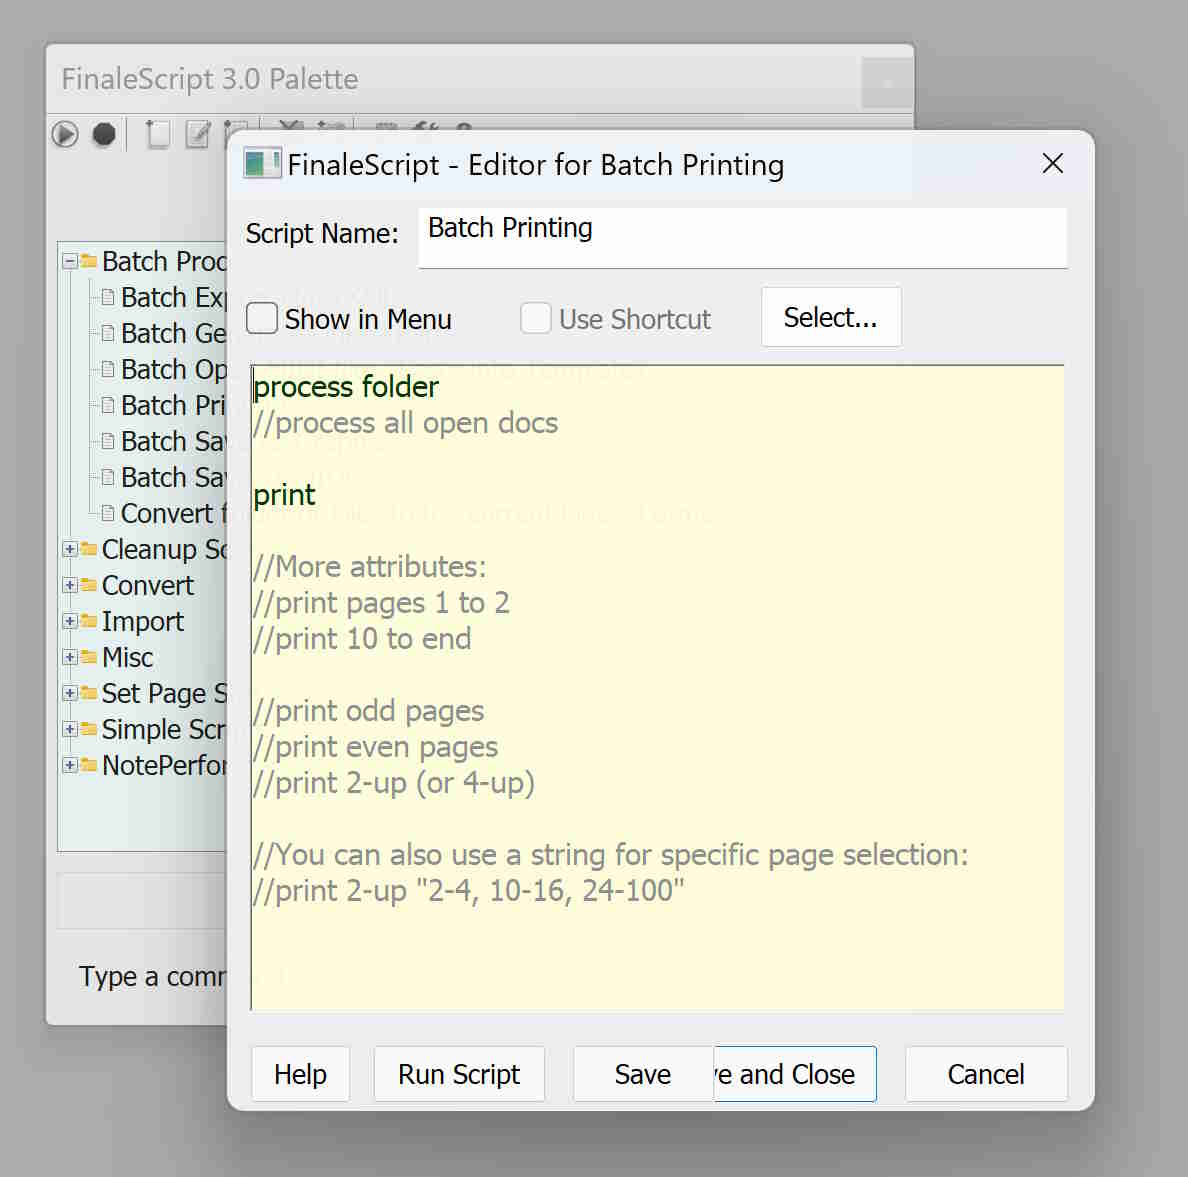Screen dimensions: 1188x1177
Task: Click the Play script icon in palette
Action: click(65, 134)
